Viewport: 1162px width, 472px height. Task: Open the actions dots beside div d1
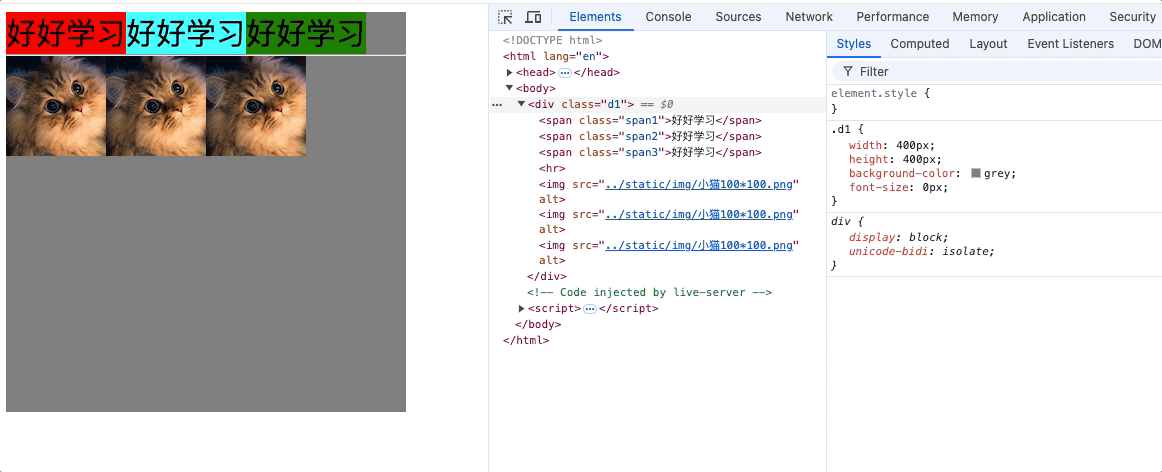click(497, 105)
